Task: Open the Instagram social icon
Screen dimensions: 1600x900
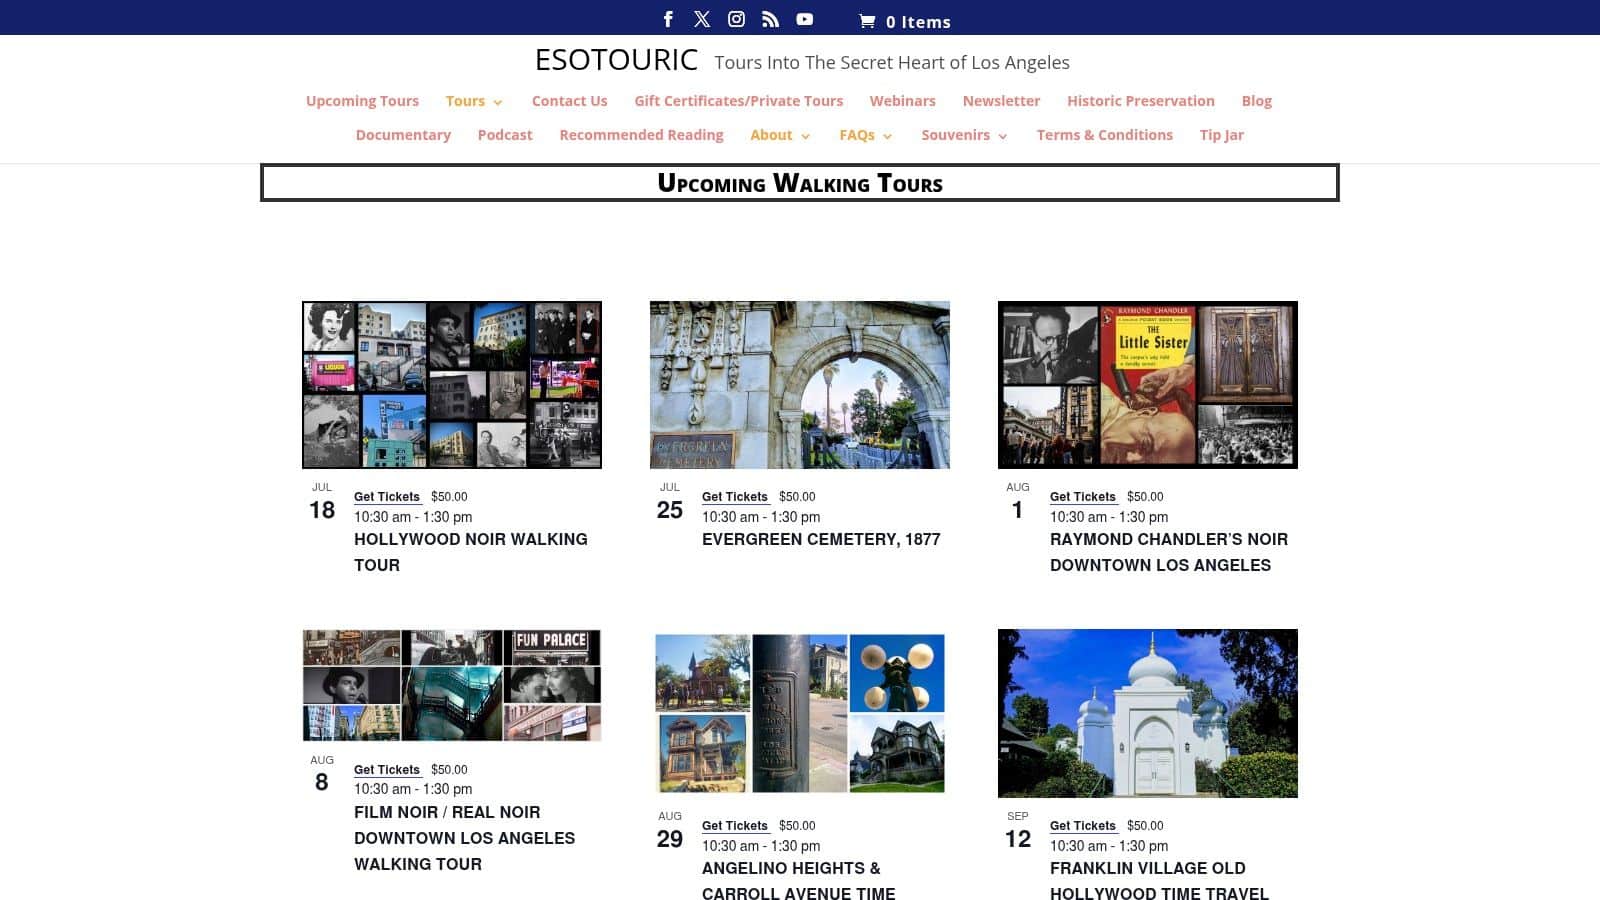Action: (x=736, y=19)
